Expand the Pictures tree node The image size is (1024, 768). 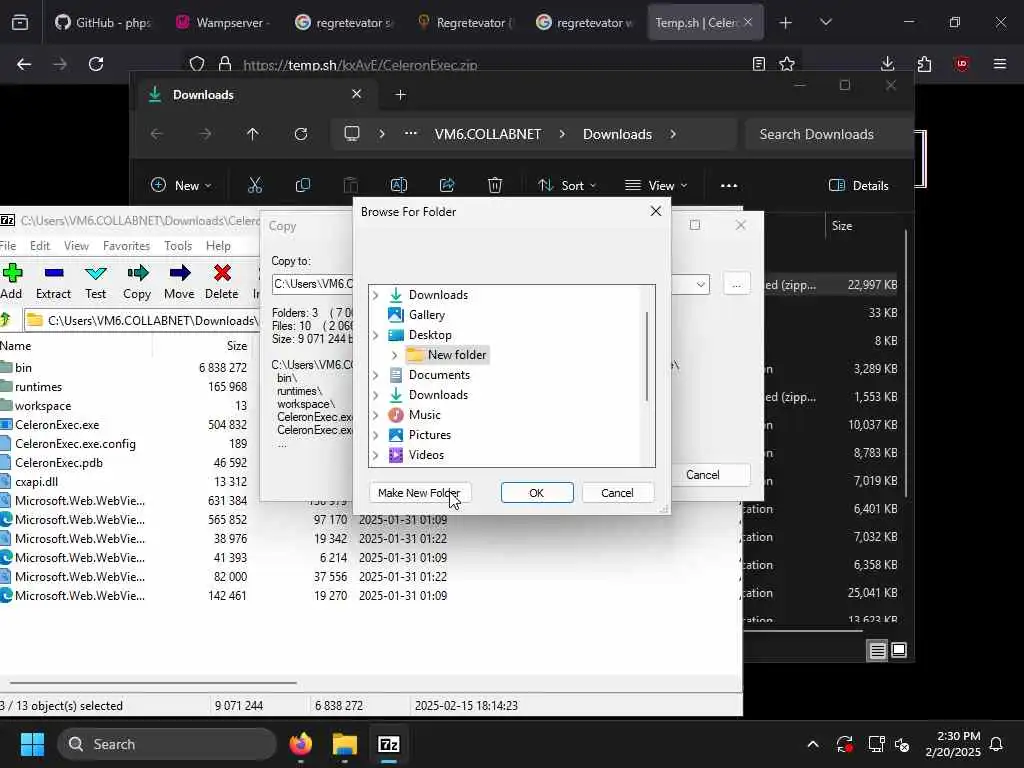[376, 435]
